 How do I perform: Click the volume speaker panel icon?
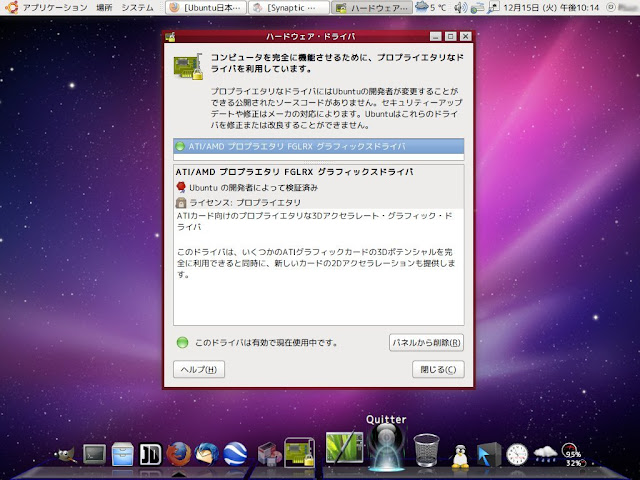pos(460,7)
